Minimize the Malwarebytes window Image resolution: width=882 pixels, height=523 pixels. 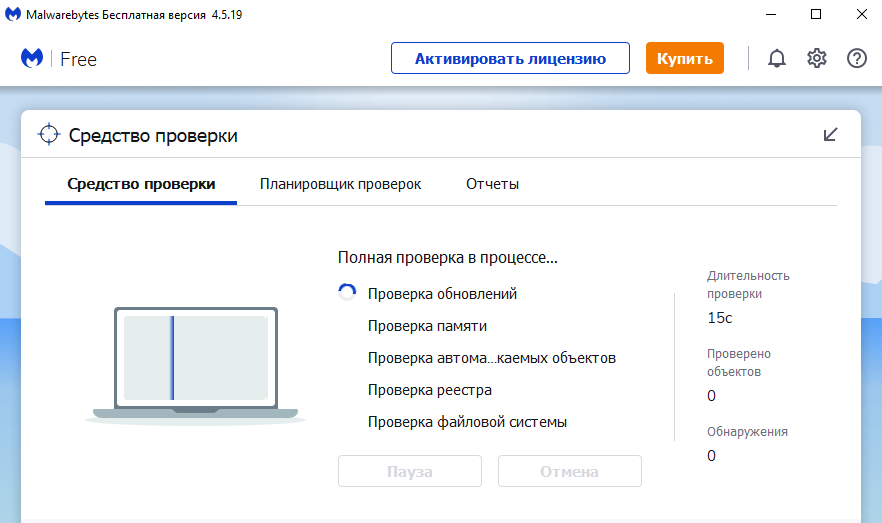click(x=771, y=14)
